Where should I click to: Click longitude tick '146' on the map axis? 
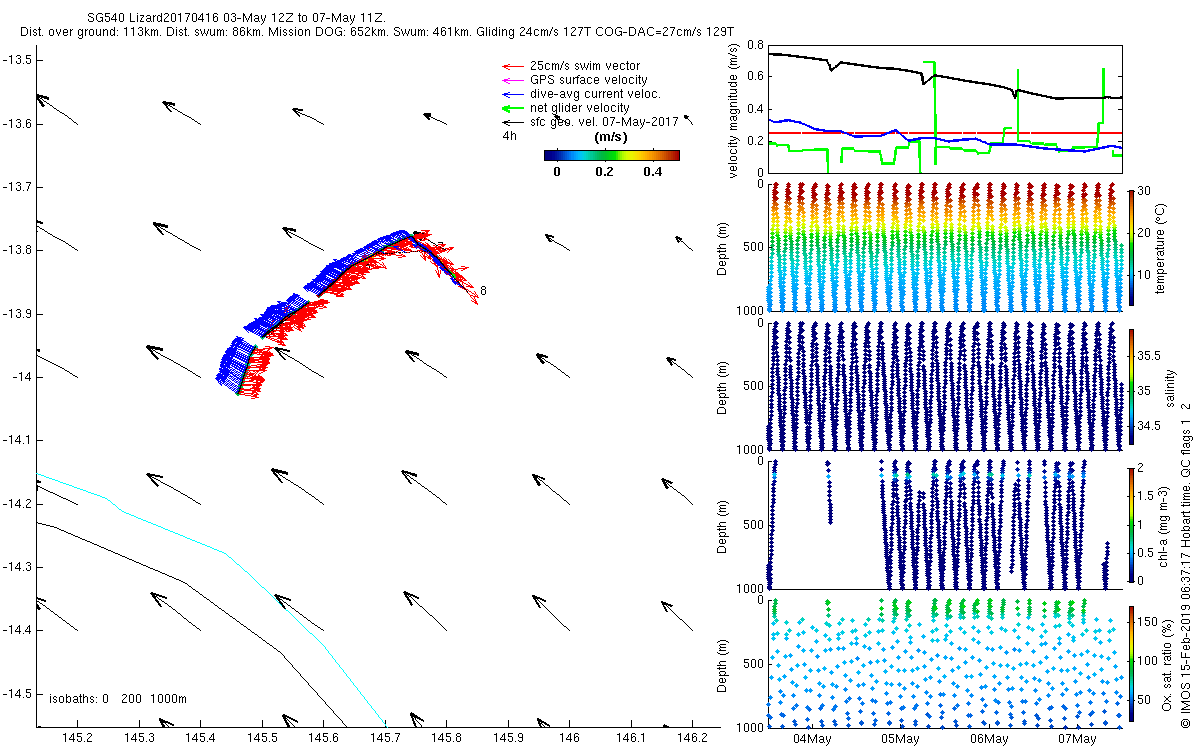click(569, 738)
